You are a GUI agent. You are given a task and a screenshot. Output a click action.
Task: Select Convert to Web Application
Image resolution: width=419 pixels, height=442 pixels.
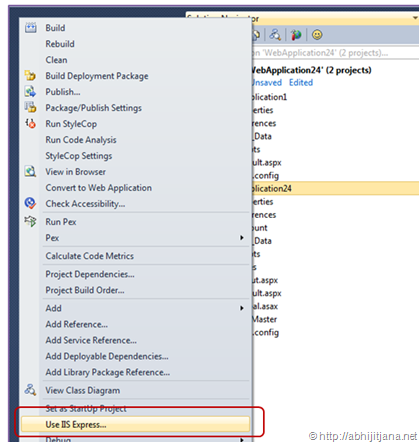pyautogui.click(x=99, y=188)
